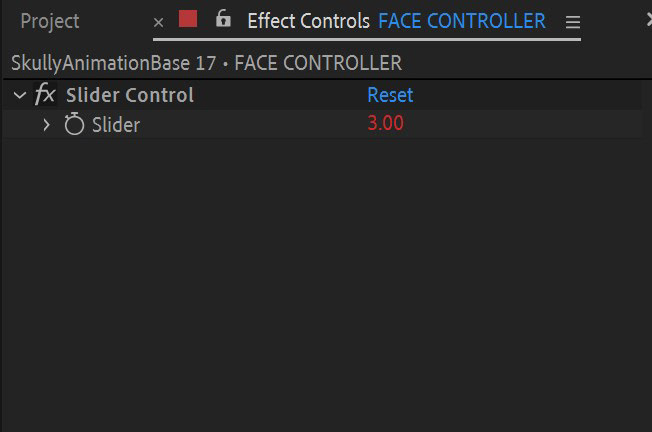Click the gray FACE CONTROLLER header text

point(318,63)
